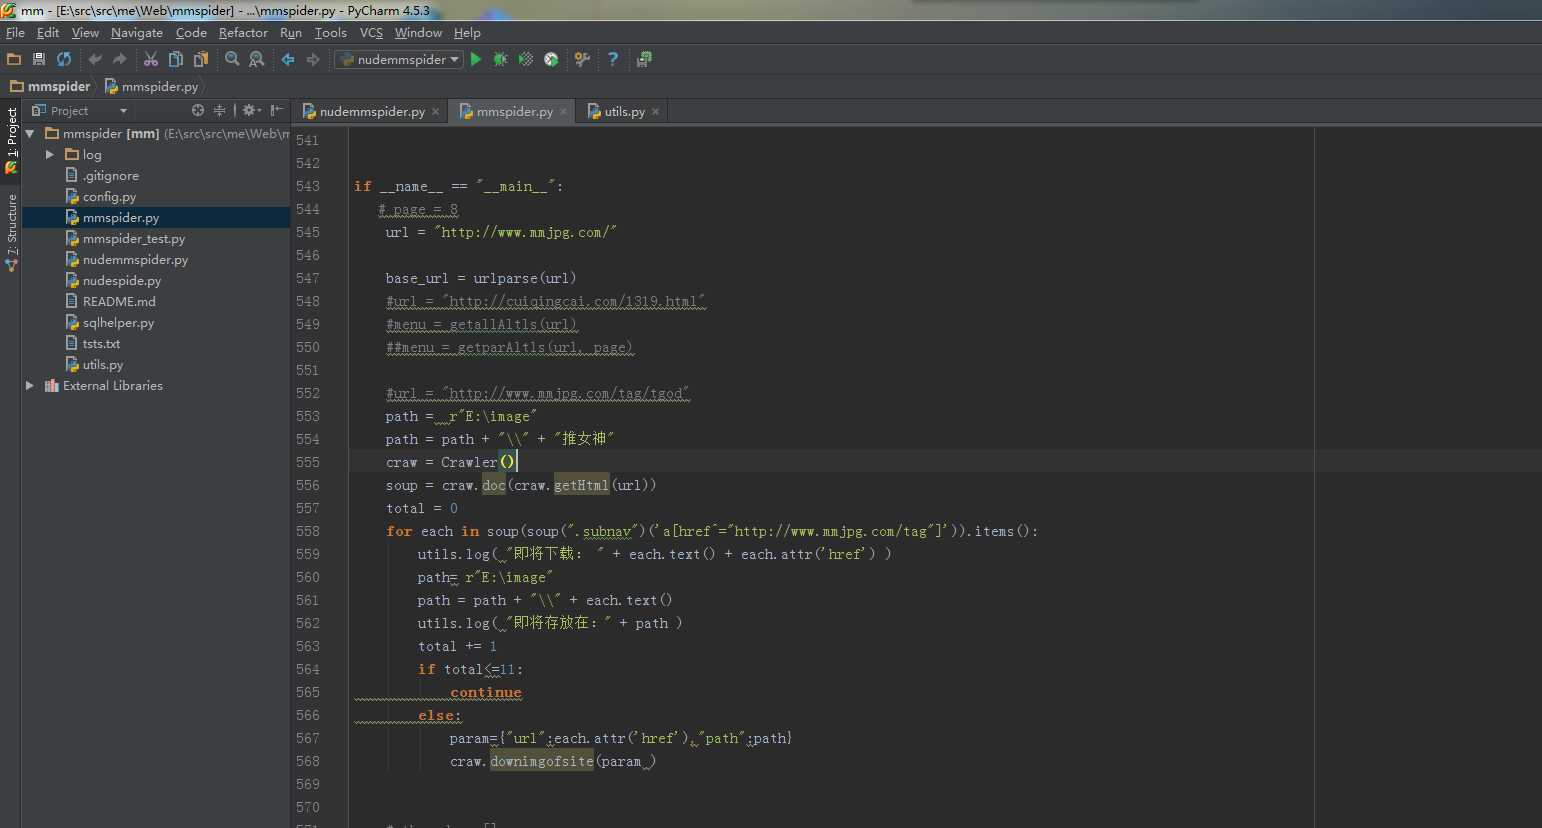This screenshot has width=1542, height=828.
Task: Close the mmspider.py tab
Action: pos(564,112)
